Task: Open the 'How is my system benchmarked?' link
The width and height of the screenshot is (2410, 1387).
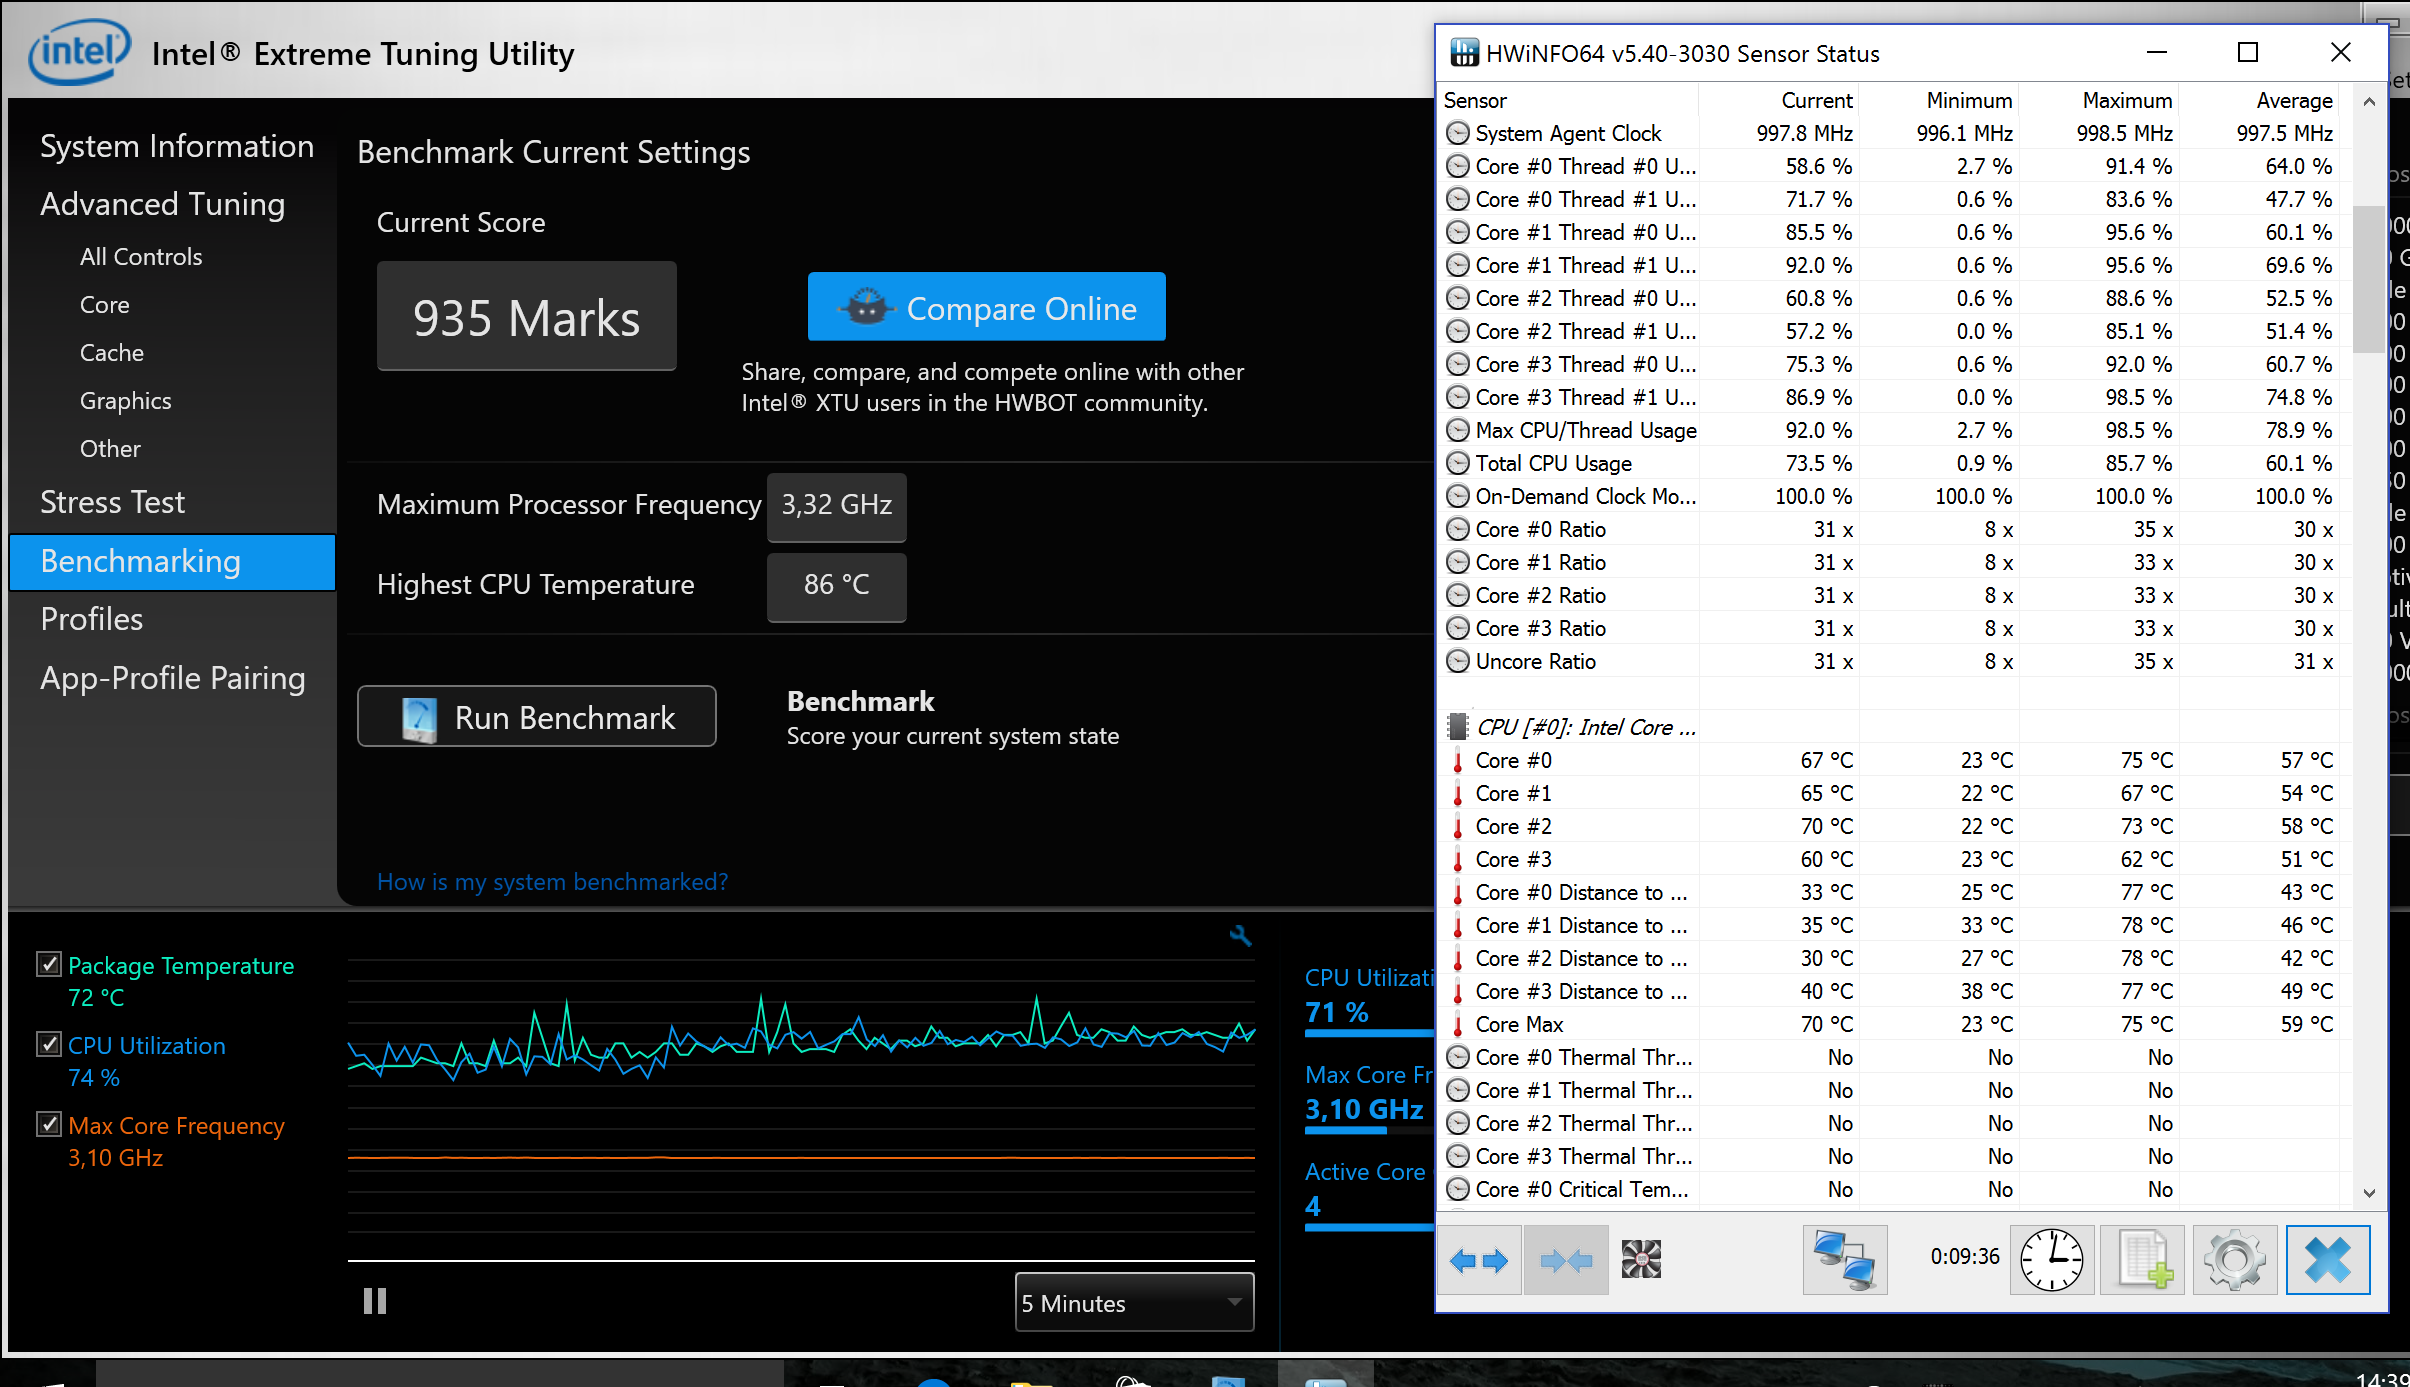Action: pyautogui.click(x=552, y=882)
